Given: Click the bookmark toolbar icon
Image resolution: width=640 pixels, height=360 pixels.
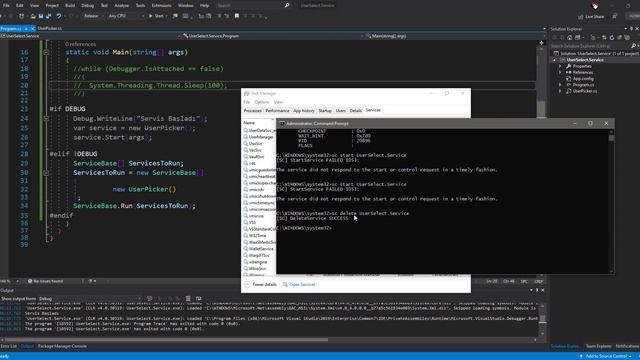Looking at the screenshot, I should [x=237, y=16].
